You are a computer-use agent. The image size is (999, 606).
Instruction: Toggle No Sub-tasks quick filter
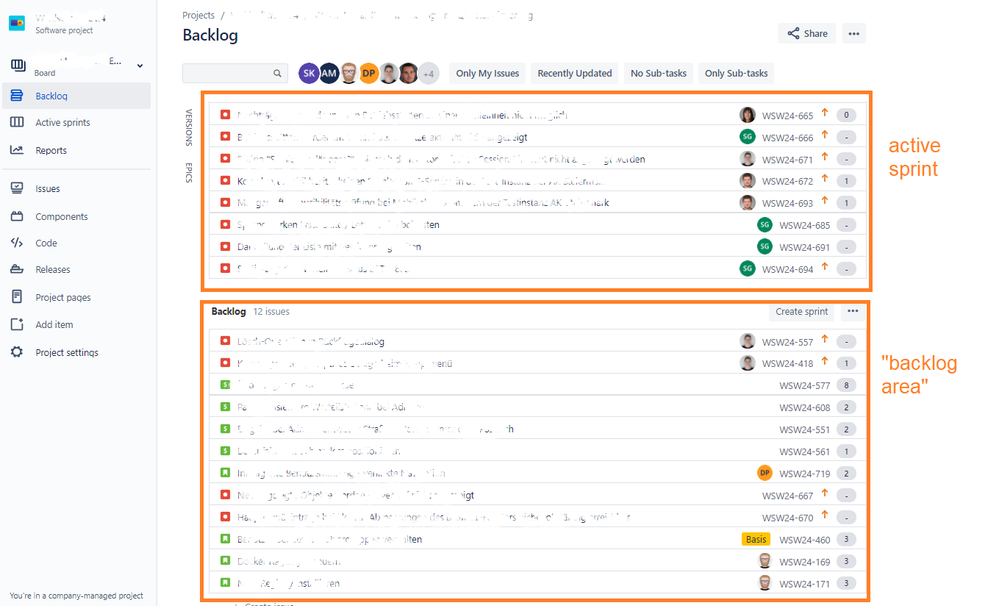click(658, 73)
